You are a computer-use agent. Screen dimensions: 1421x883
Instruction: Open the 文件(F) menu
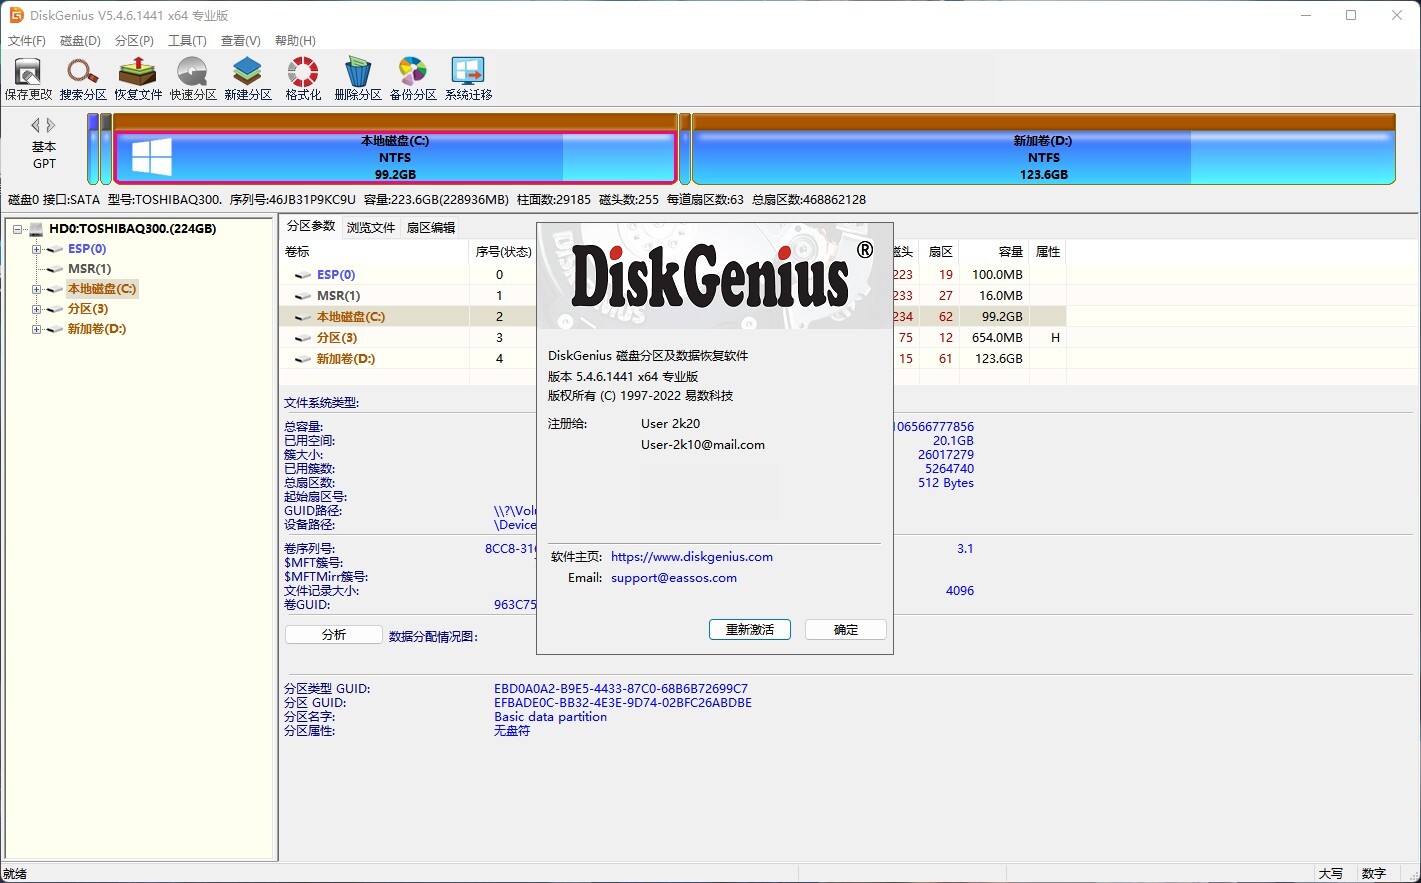coord(27,41)
